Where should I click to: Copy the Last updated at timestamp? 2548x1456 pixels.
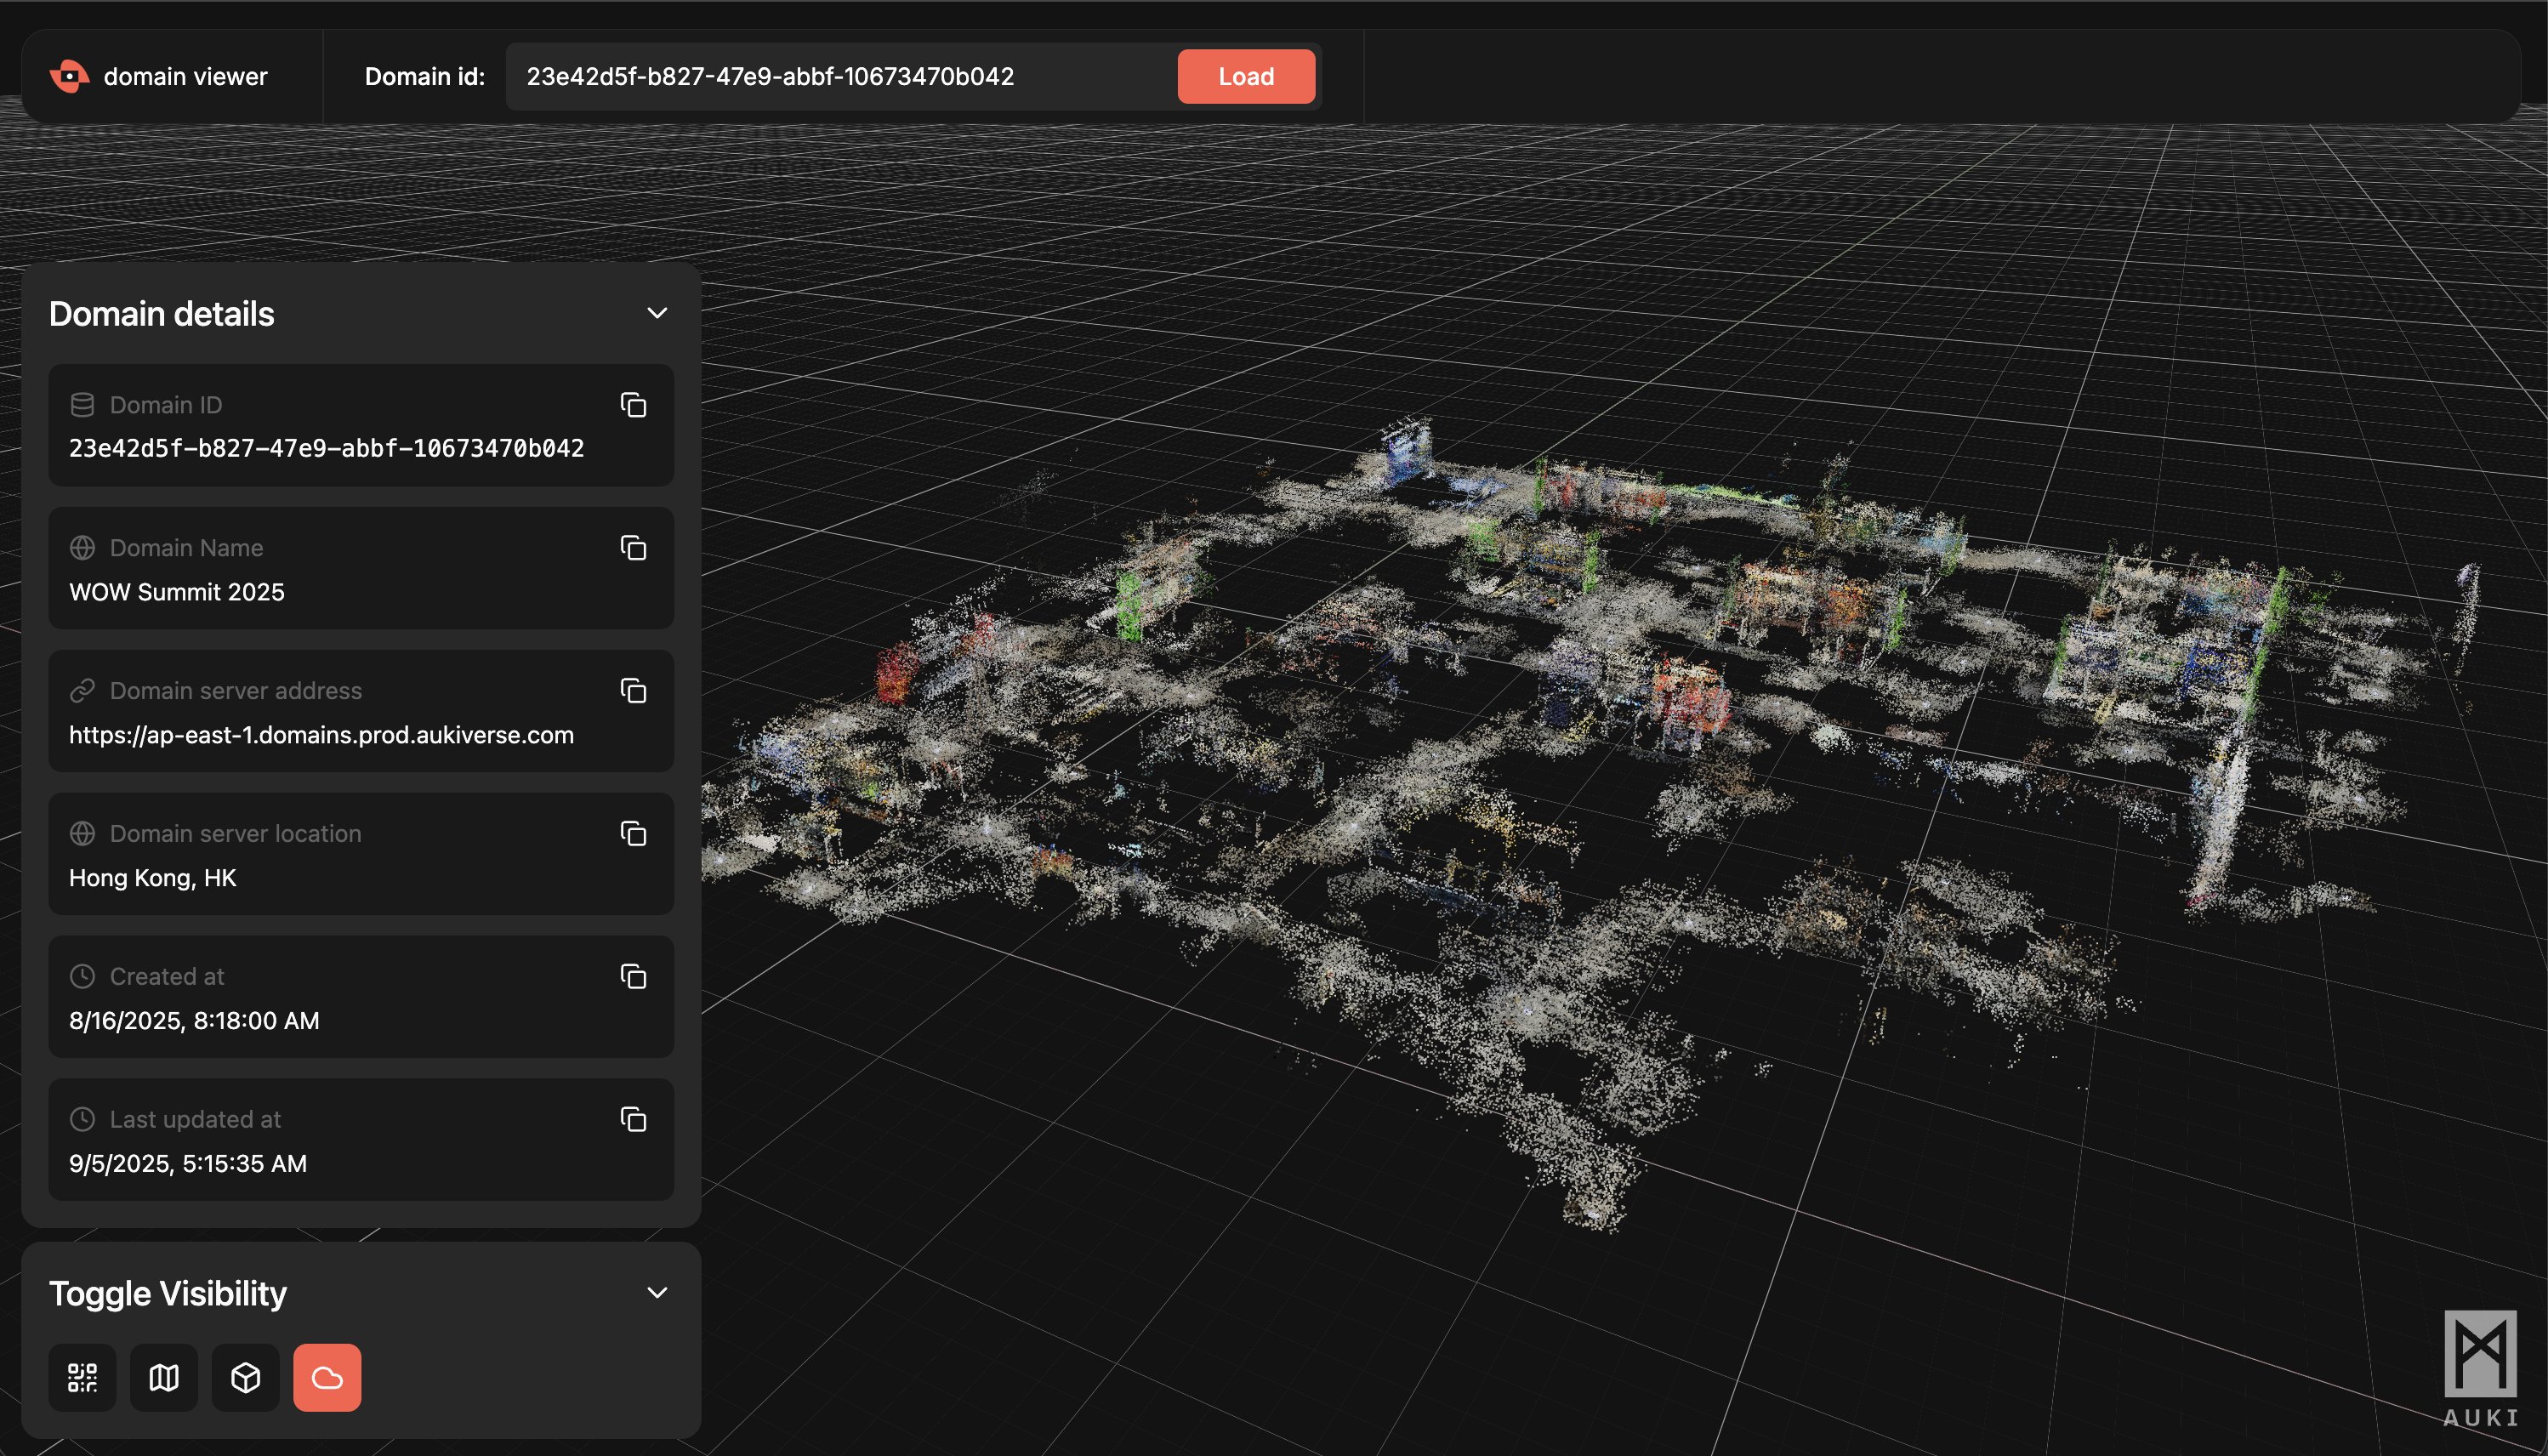633,1120
